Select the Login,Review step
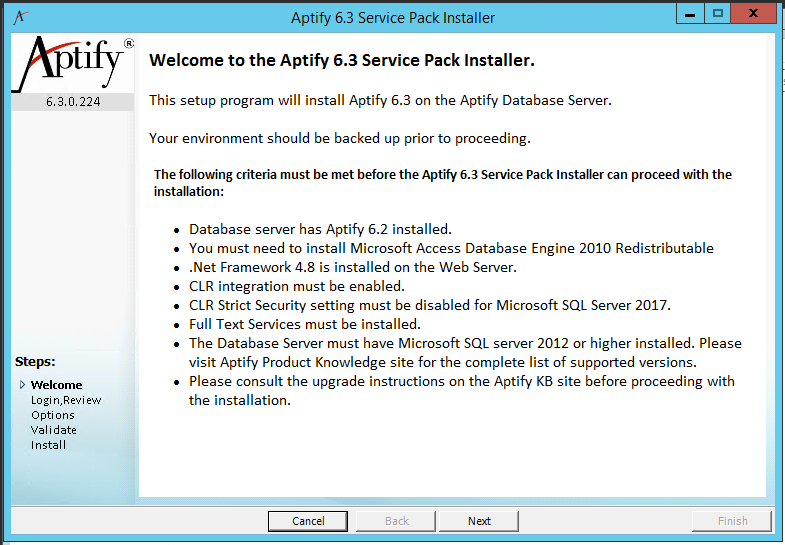The height and width of the screenshot is (545, 785). click(66, 400)
